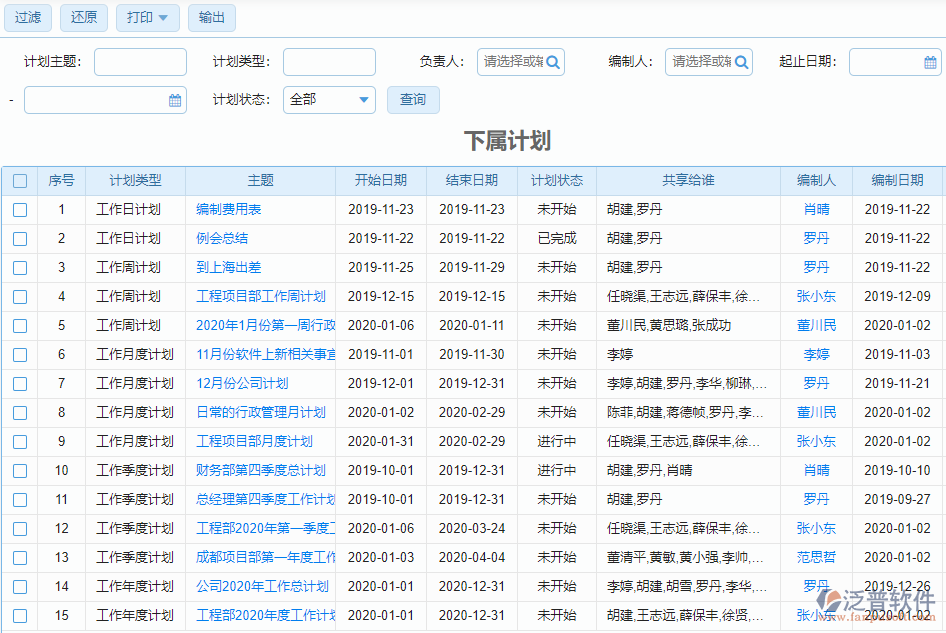Check the checkbox for 财务部第四季度总计划
Image resolution: width=946 pixels, height=633 pixels.
click(x=20, y=470)
